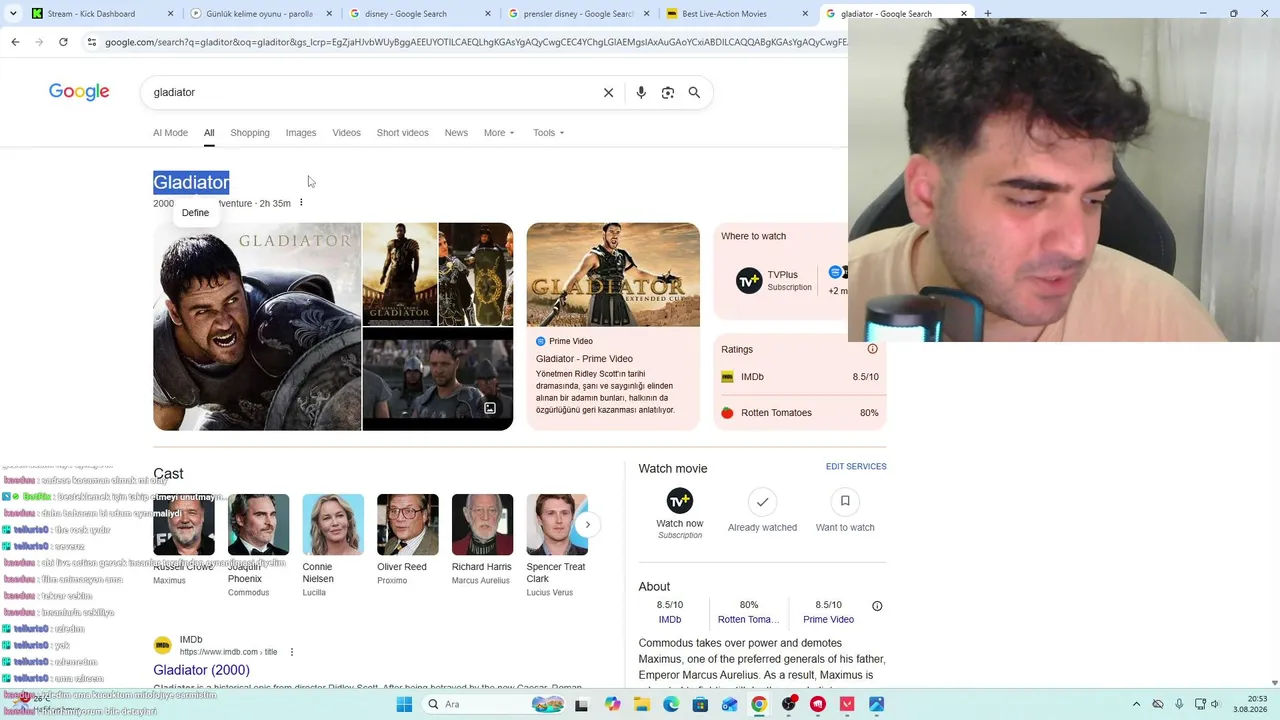Expand the More search filters dropdown
This screenshot has width=1280, height=720.
(x=499, y=132)
